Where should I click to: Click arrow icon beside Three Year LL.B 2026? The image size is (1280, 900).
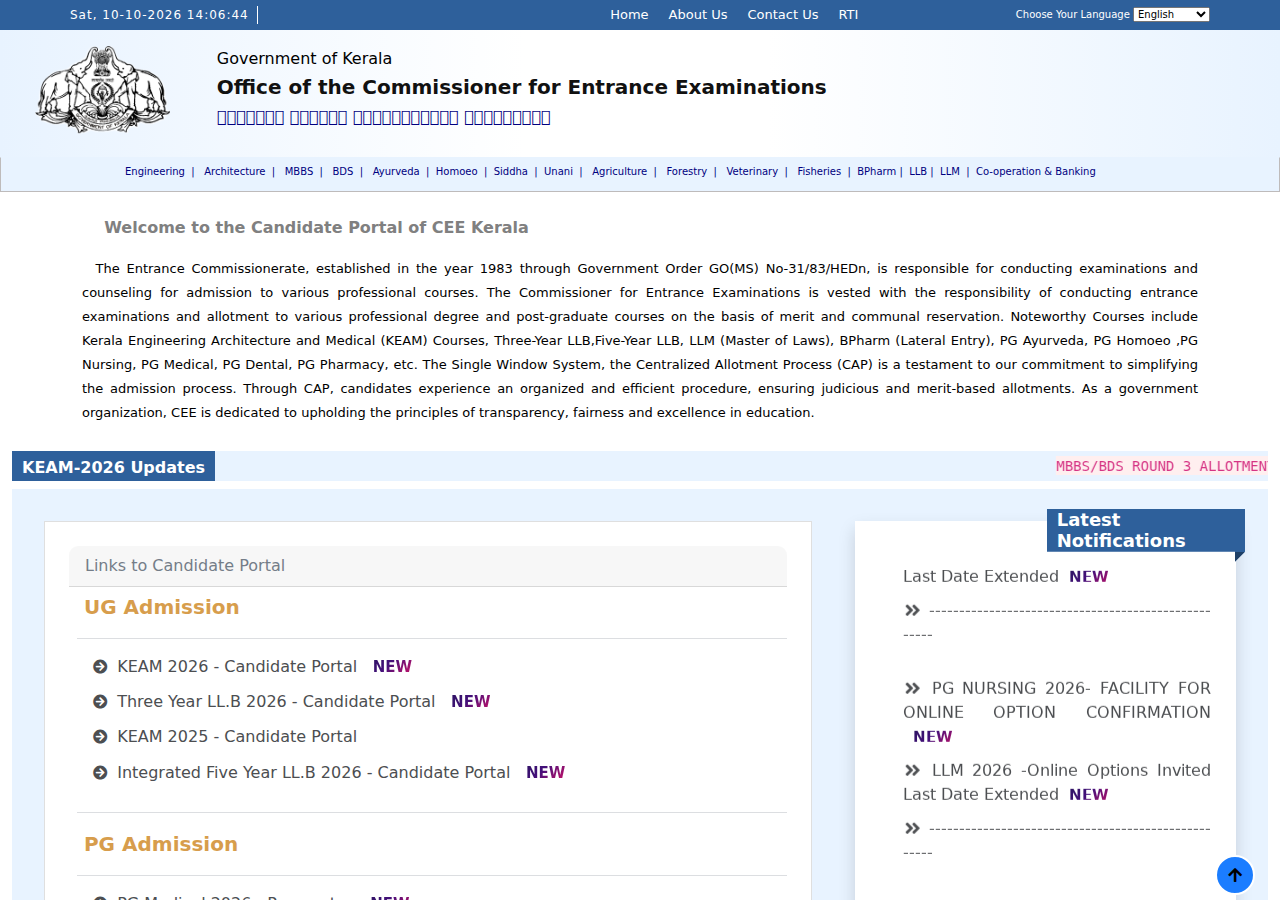coord(100,702)
